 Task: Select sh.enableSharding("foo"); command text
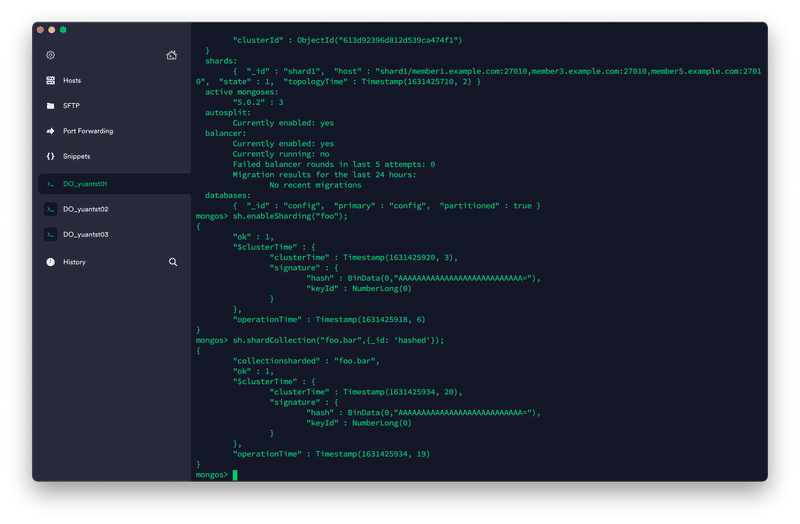pyautogui.click(x=290, y=216)
